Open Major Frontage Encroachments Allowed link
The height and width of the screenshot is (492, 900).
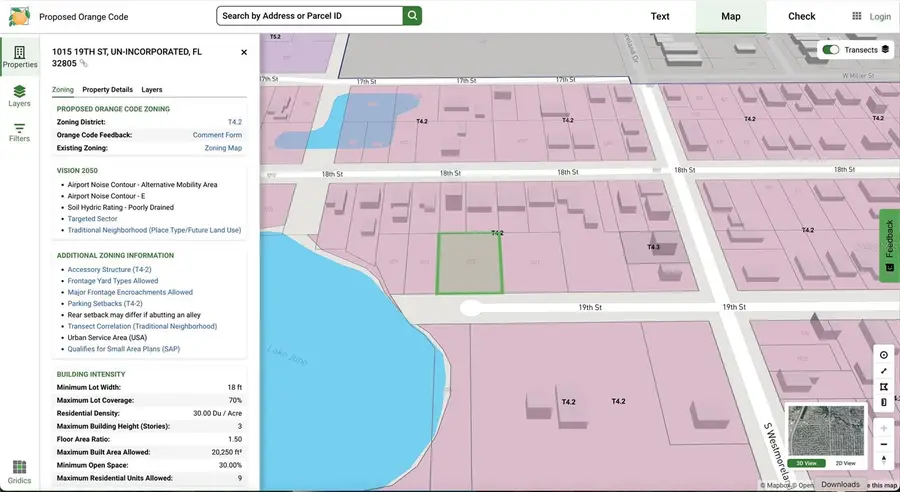coord(130,292)
